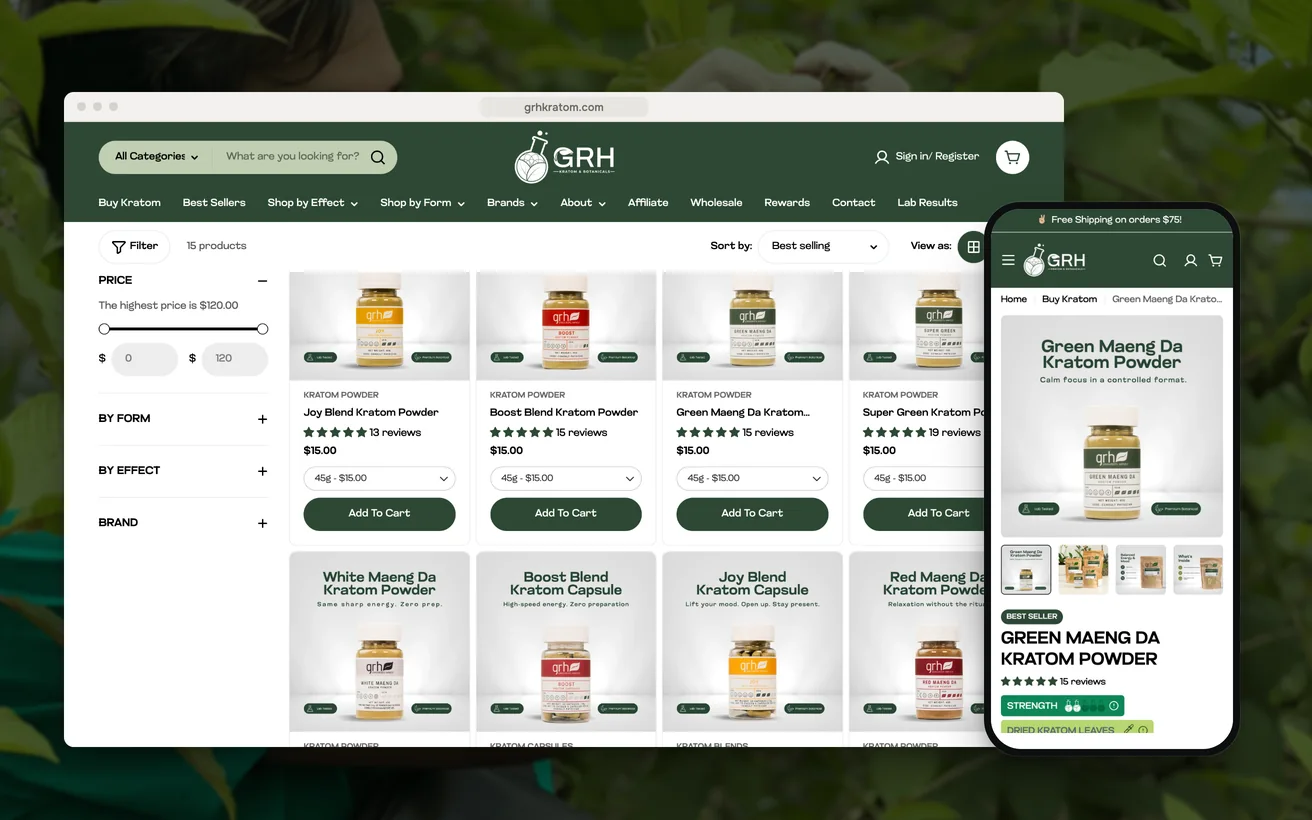Add Boost Blend Kratom Powder to cart

click(x=566, y=514)
